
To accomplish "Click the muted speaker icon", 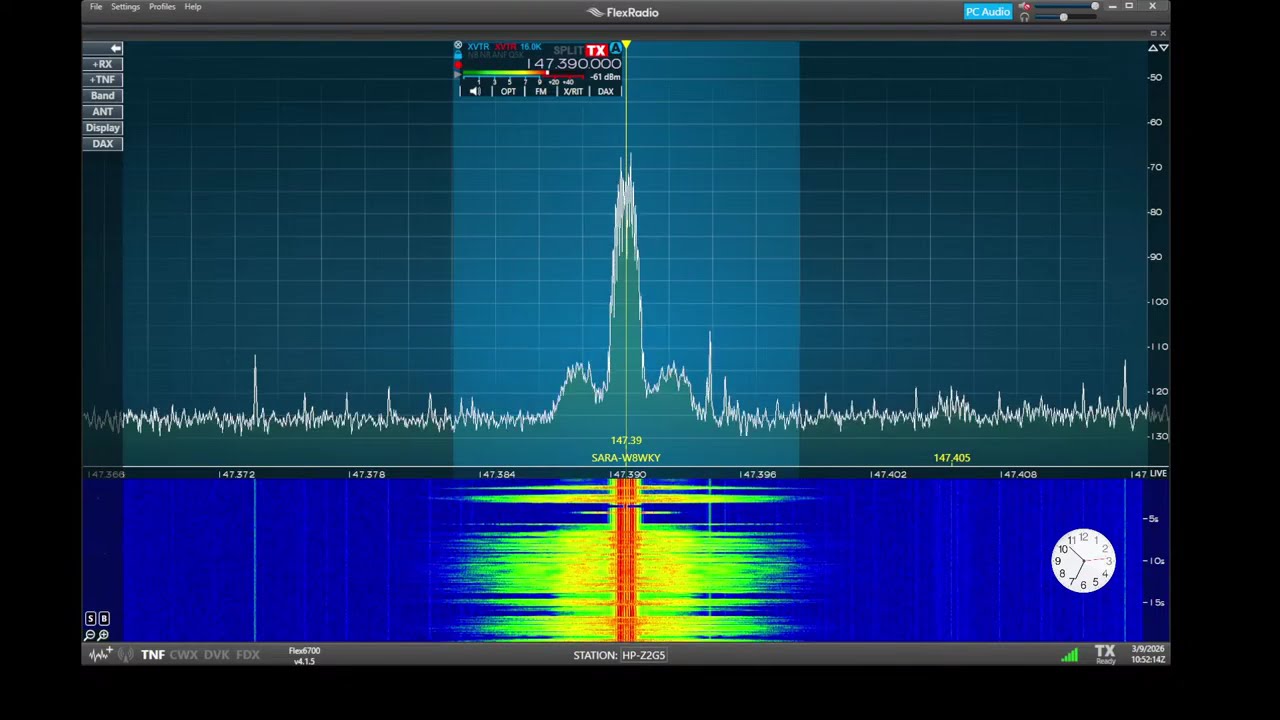I will point(1025,6).
